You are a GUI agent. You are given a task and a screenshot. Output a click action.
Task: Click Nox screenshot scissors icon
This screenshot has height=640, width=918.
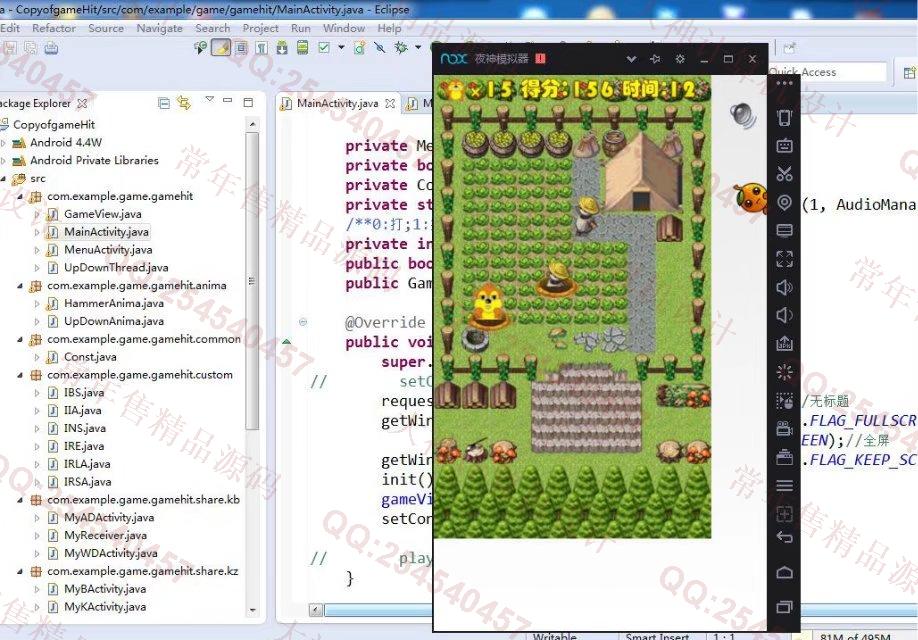tap(785, 174)
